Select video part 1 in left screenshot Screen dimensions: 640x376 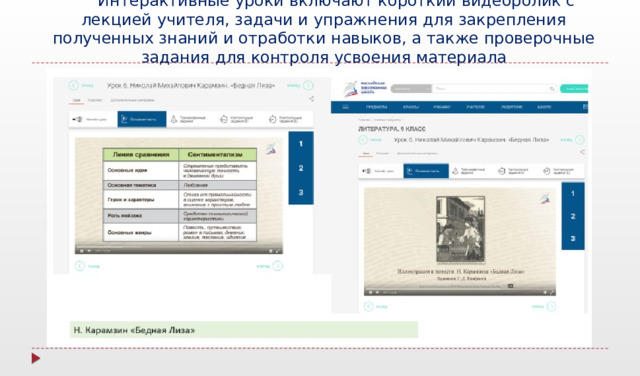click(301, 144)
